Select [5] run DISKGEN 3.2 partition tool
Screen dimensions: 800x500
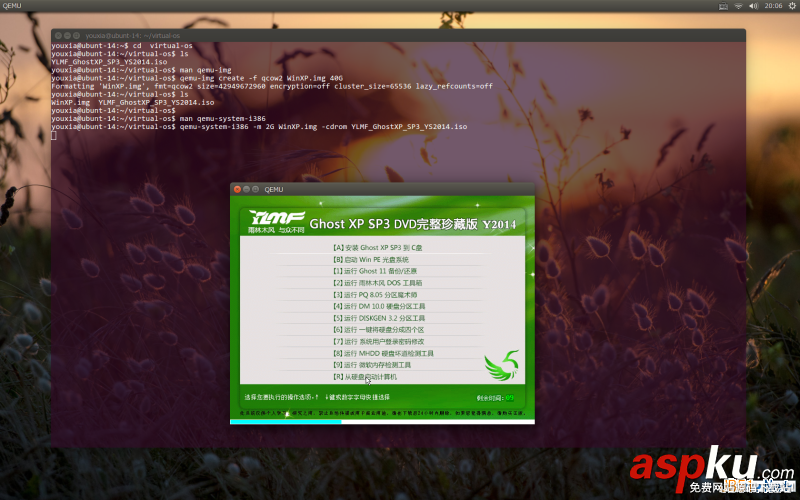point(379,318)
